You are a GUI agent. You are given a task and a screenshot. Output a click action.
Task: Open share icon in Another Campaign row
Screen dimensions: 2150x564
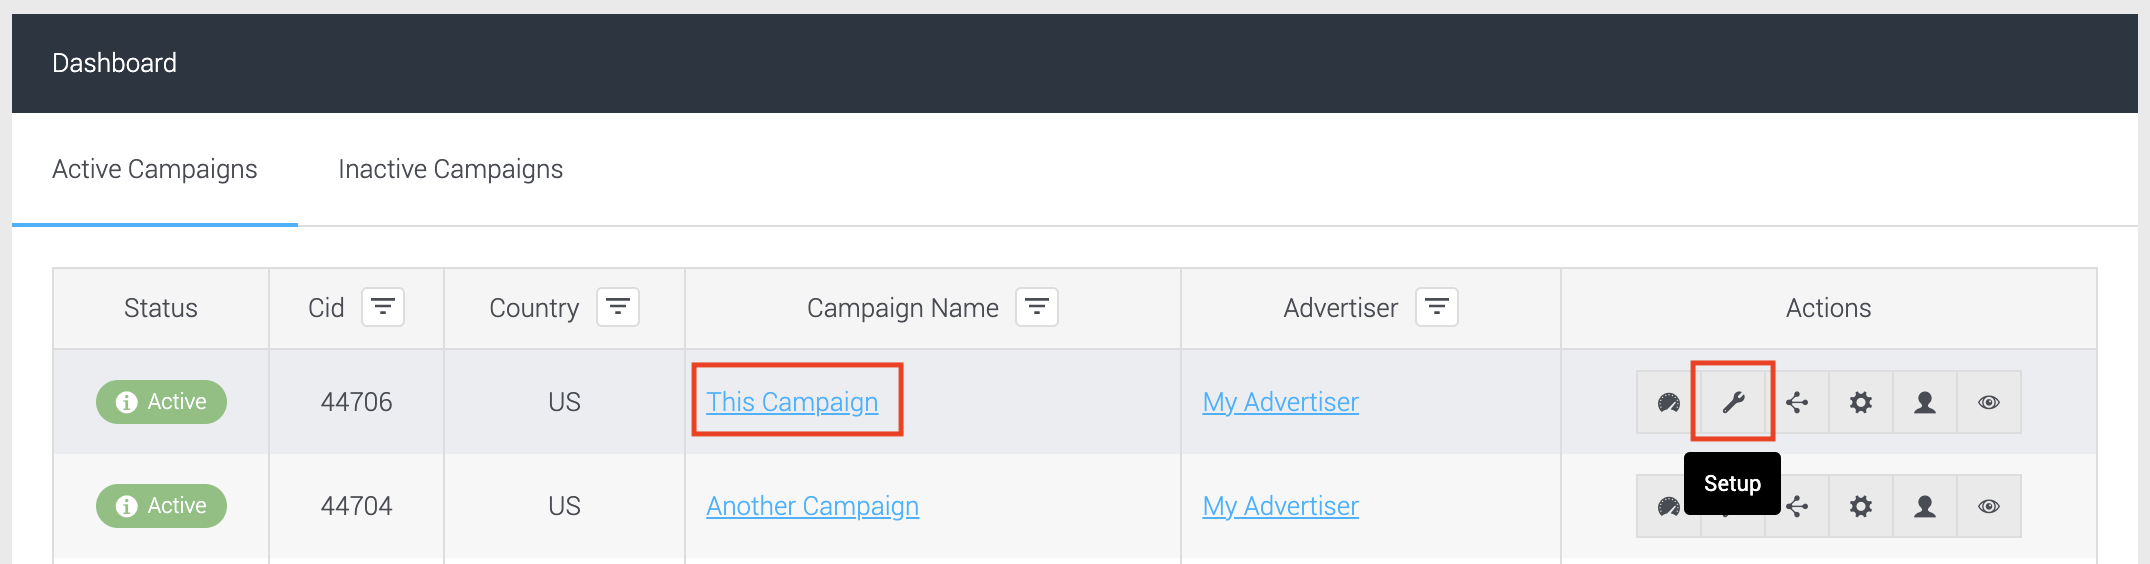click(1797, 506)
